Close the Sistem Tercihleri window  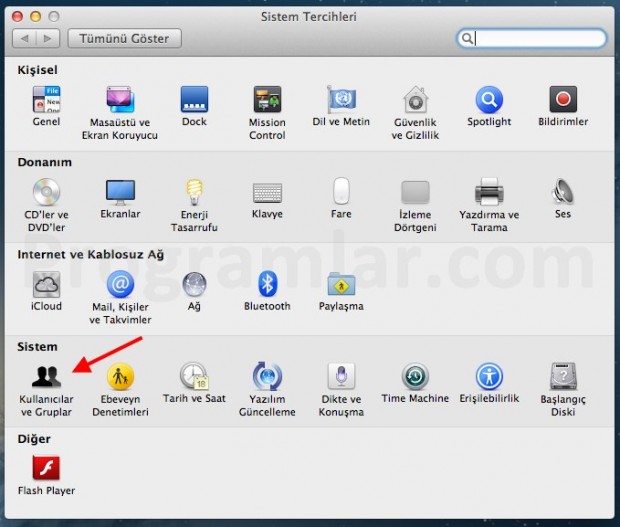pos(17,17)
